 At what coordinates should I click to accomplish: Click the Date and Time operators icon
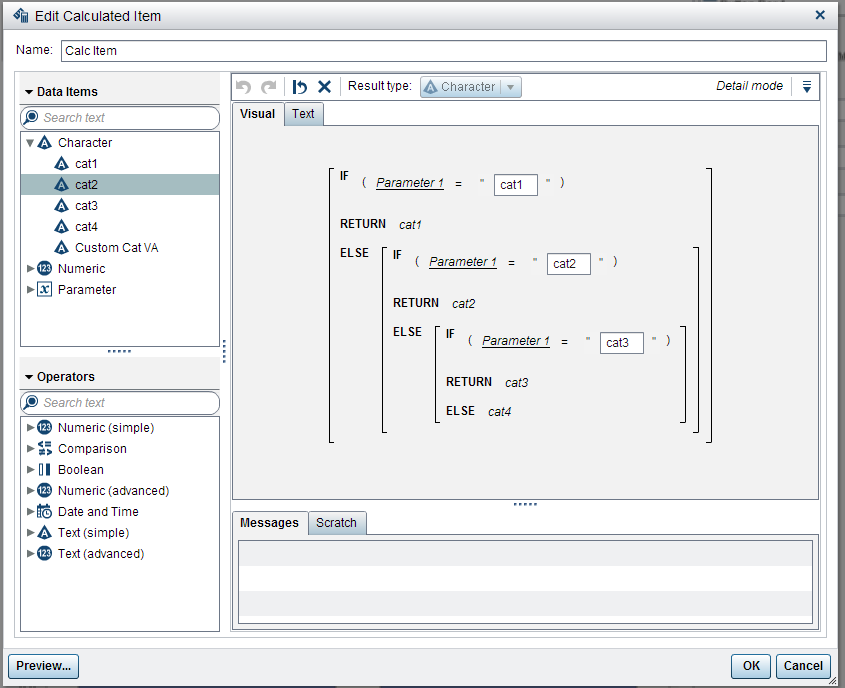pyautogui.click(x=44, y=512)
